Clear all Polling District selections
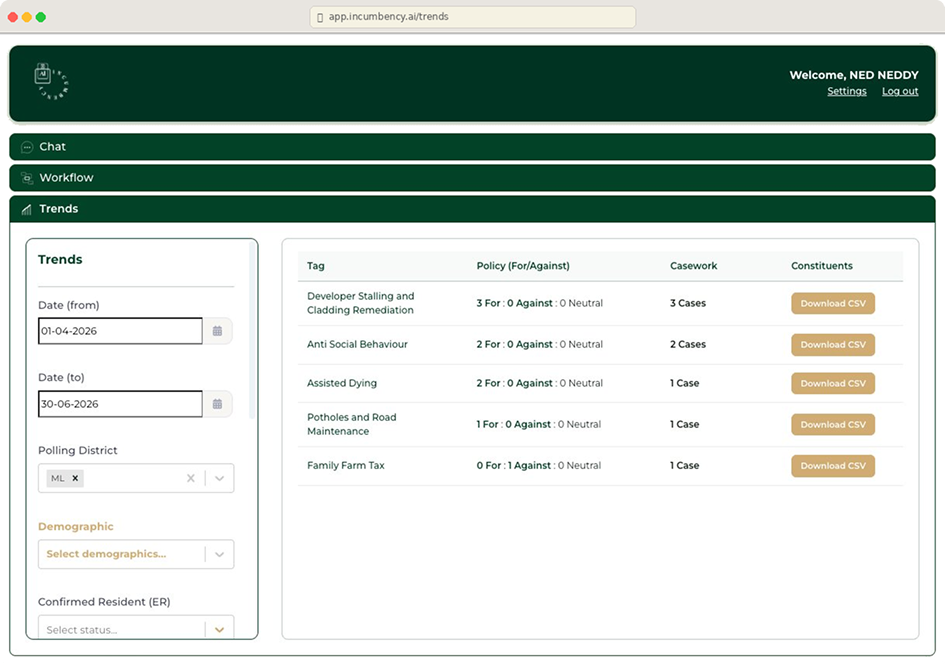This screenshot has width=945, height=665. point(190,478)
